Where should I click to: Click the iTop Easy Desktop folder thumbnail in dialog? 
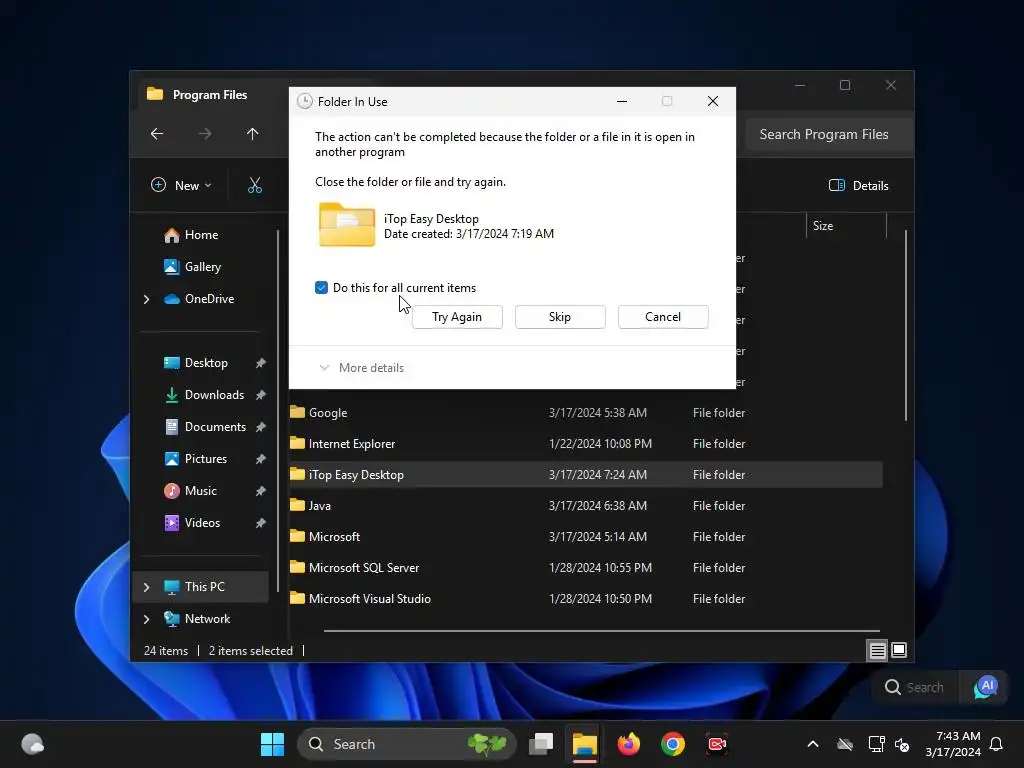[347, 225]
